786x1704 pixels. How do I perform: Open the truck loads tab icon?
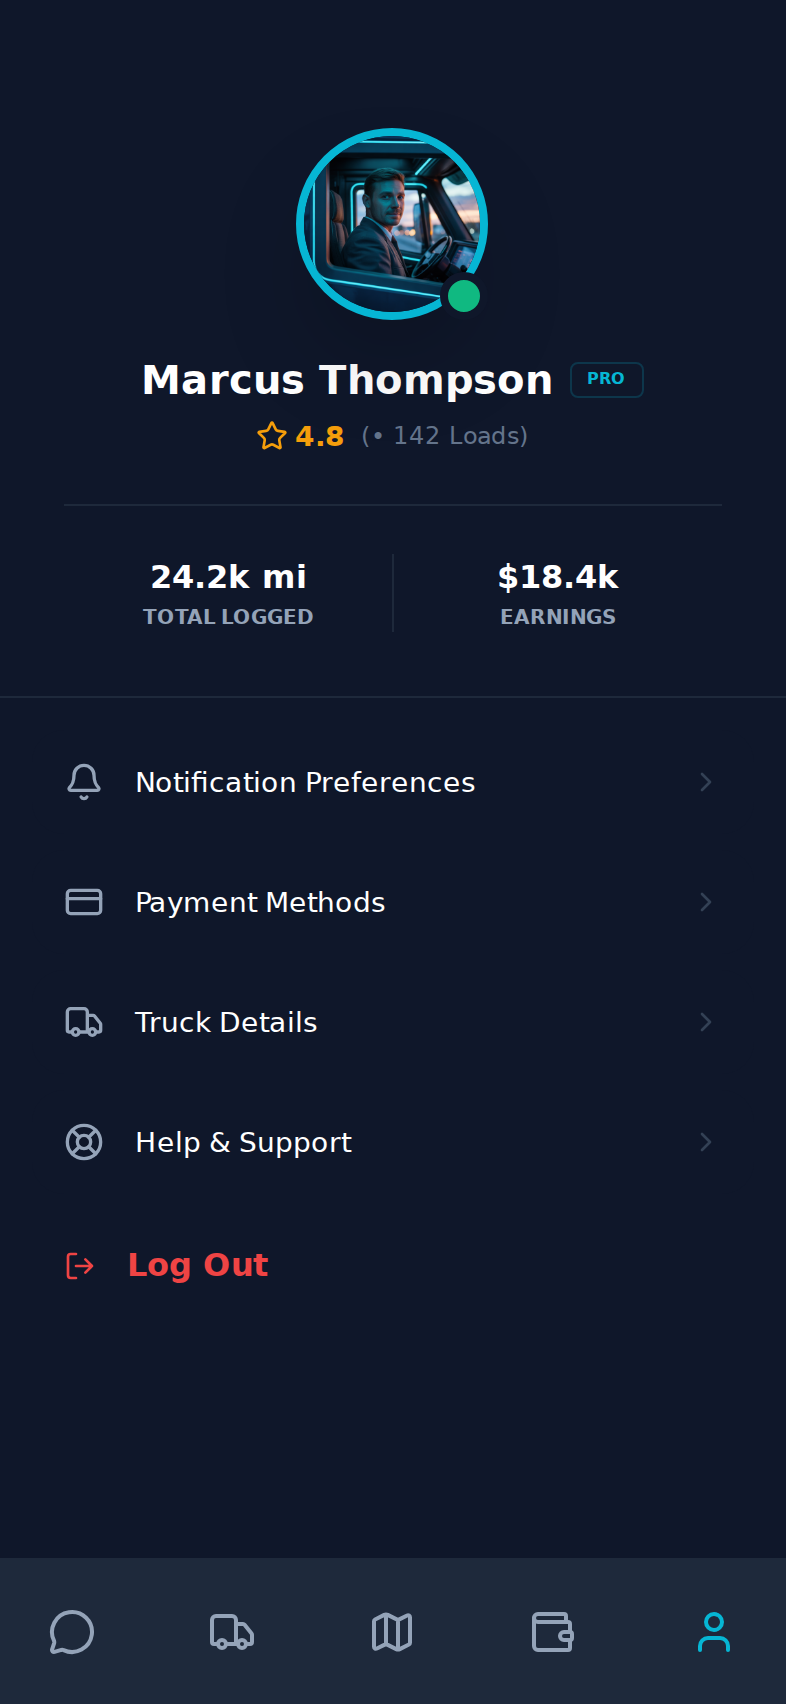(232, 1632)
